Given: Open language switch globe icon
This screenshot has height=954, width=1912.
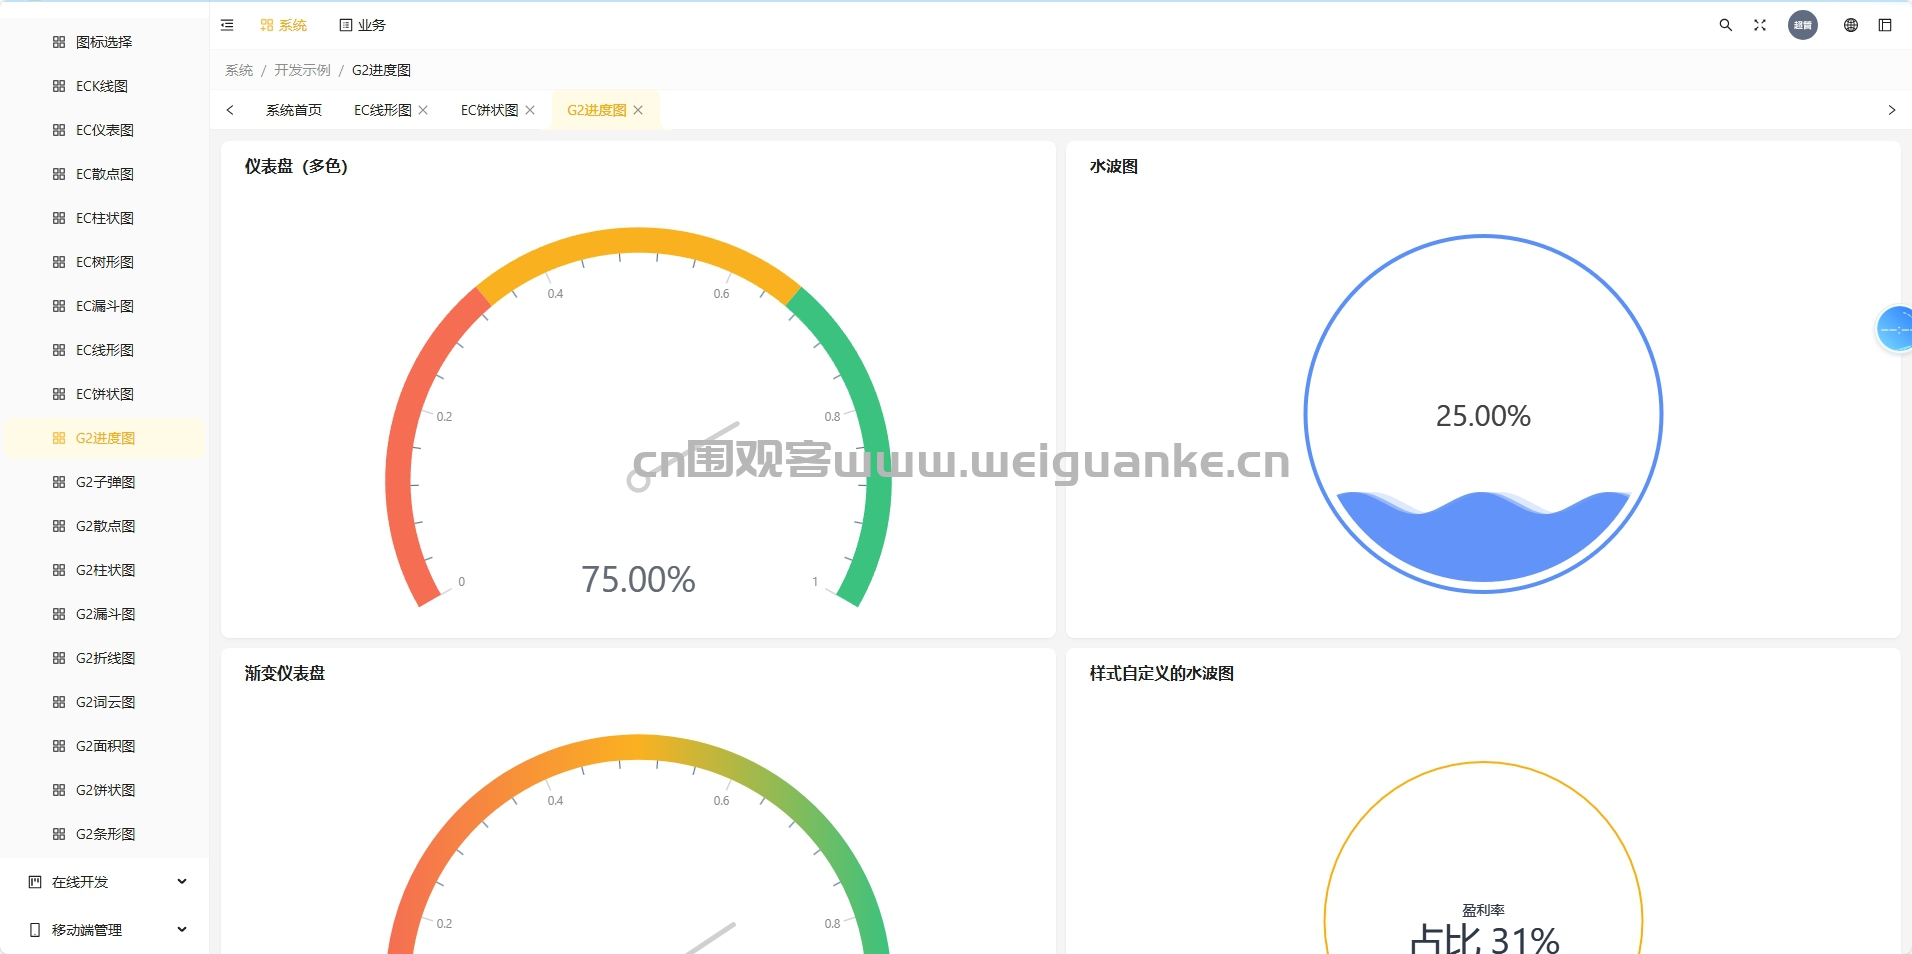Looking at the screenshot, I should 1851,25.
